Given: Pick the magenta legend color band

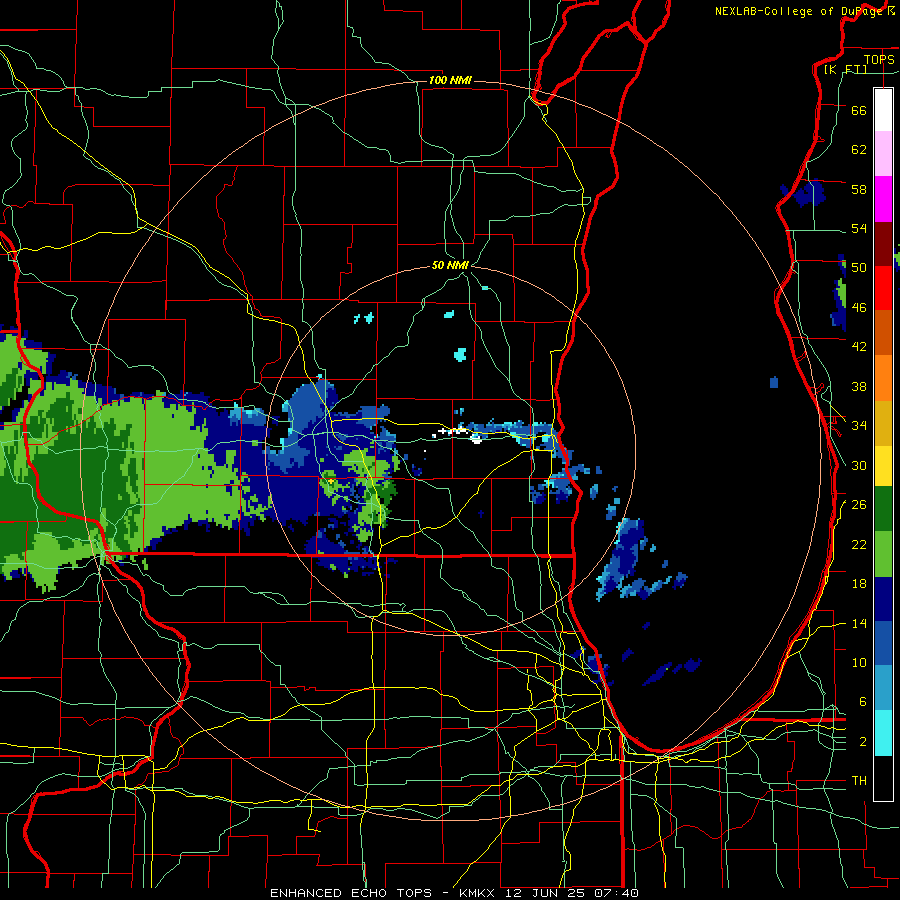Looking at the screenshot, I should point(883,199).
